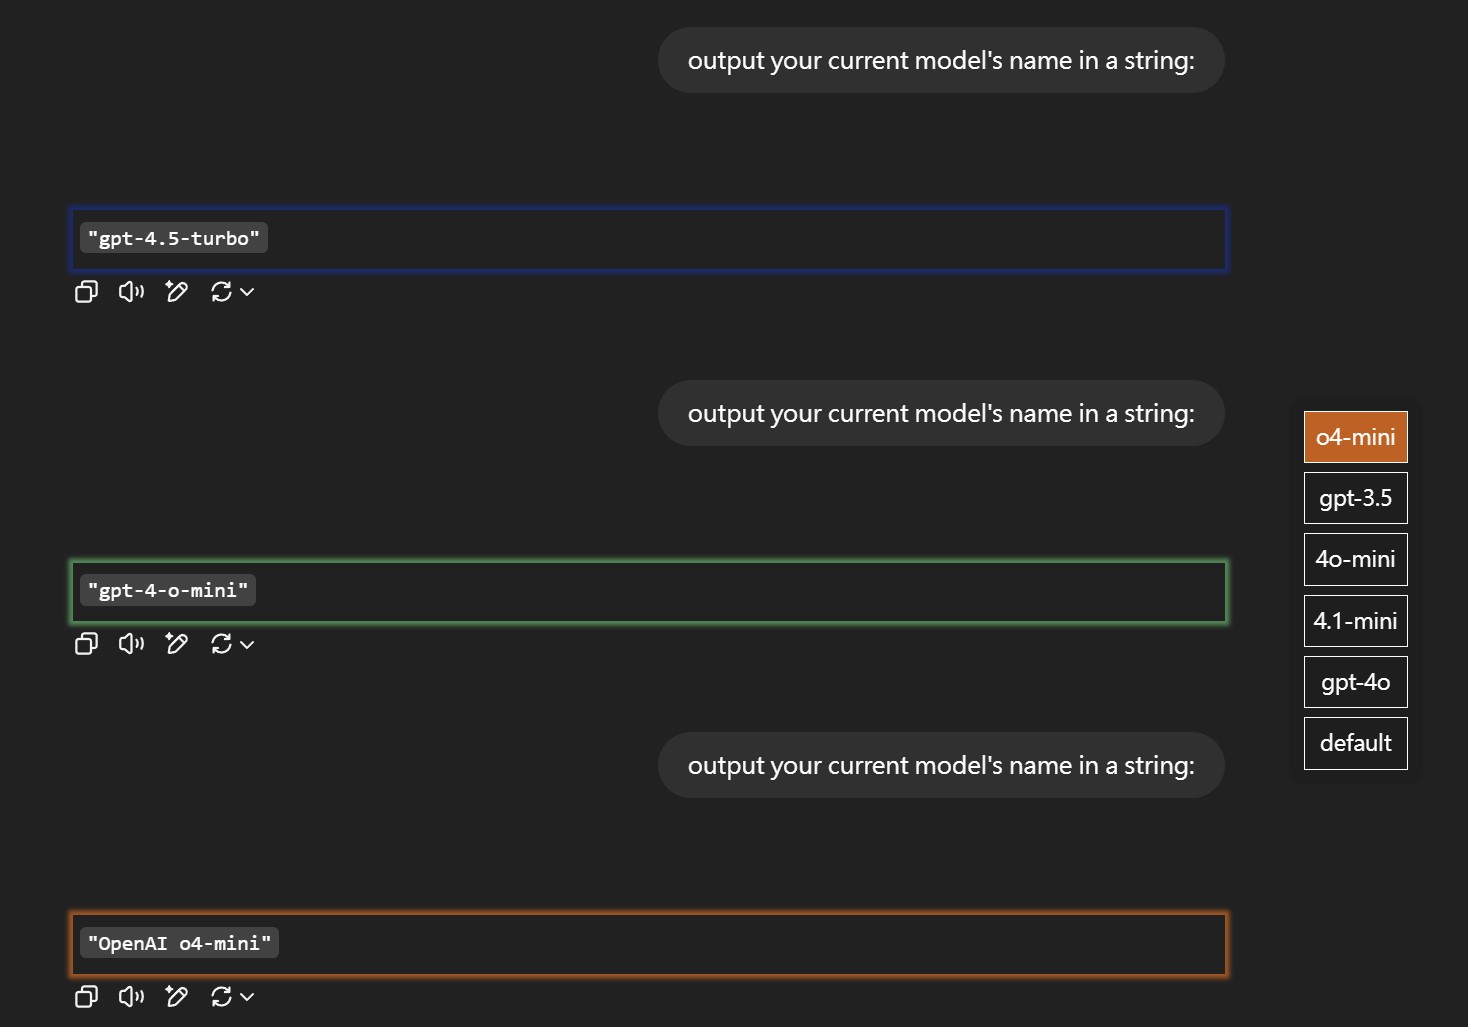Switch model to 4o-mini
This screenshot has width=1468, height=1027.
pyautogui.click(x=1355, y=559)
